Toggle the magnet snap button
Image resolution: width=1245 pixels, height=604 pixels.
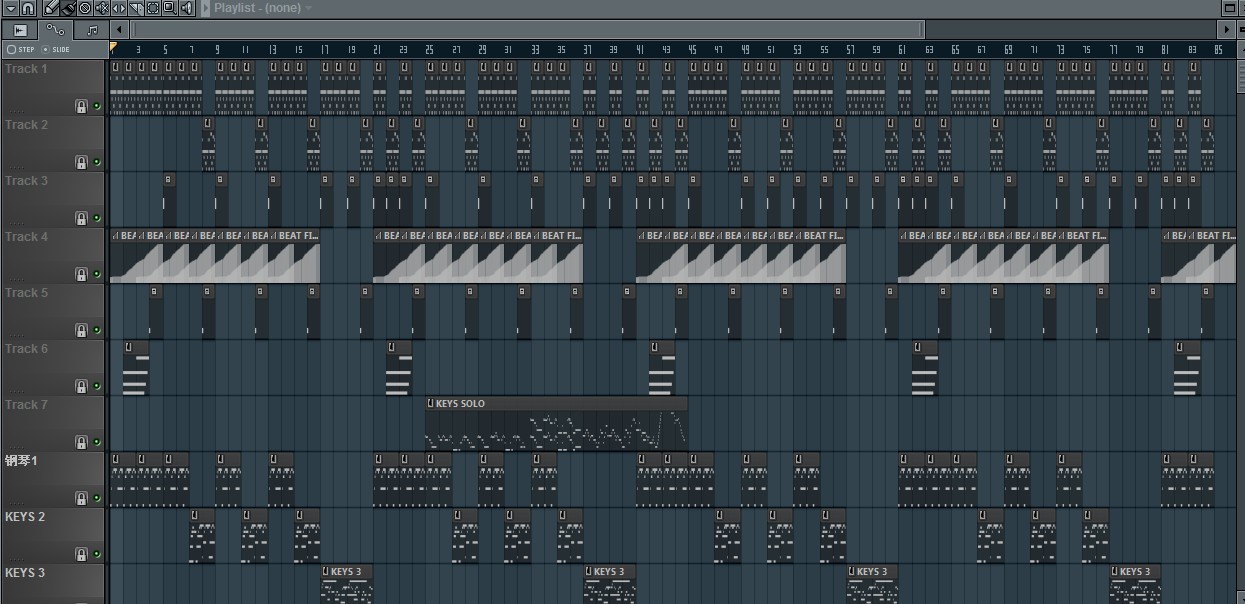tap(28, 8)
